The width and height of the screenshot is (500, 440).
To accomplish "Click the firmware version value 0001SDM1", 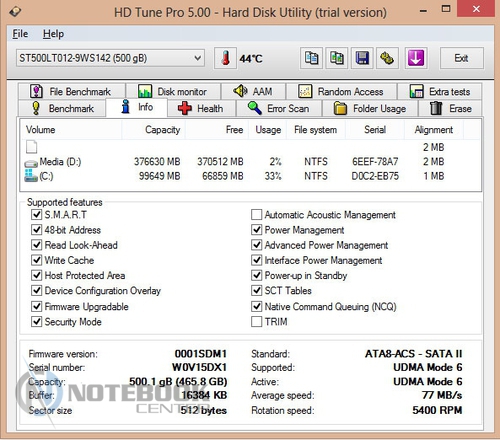I will (201, 354).
